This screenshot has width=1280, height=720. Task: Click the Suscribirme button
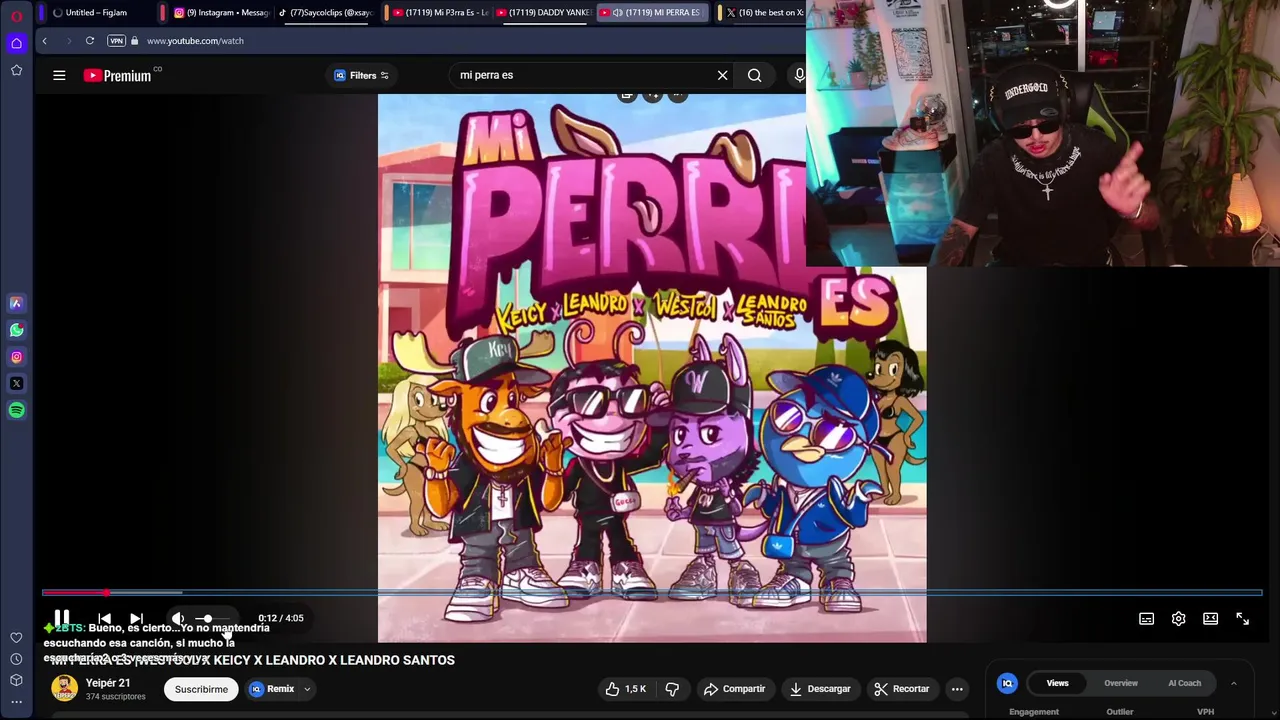201,689
